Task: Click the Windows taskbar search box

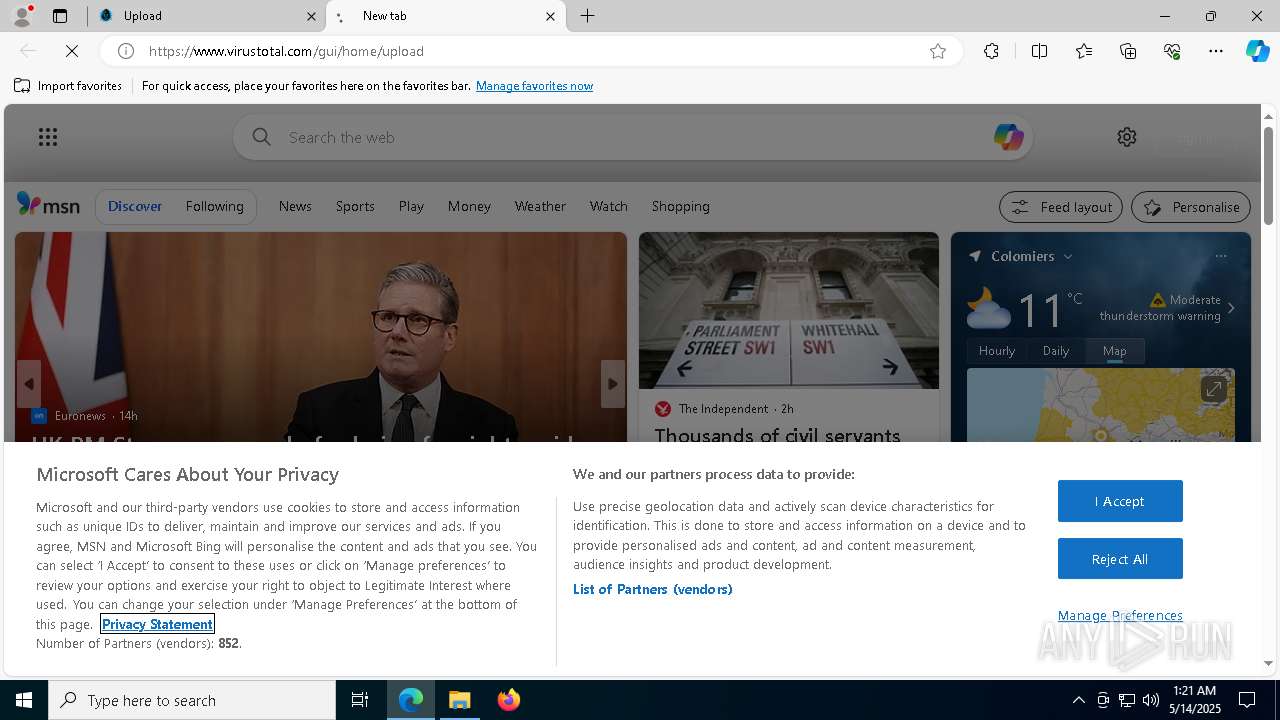Action: (192, 700)
